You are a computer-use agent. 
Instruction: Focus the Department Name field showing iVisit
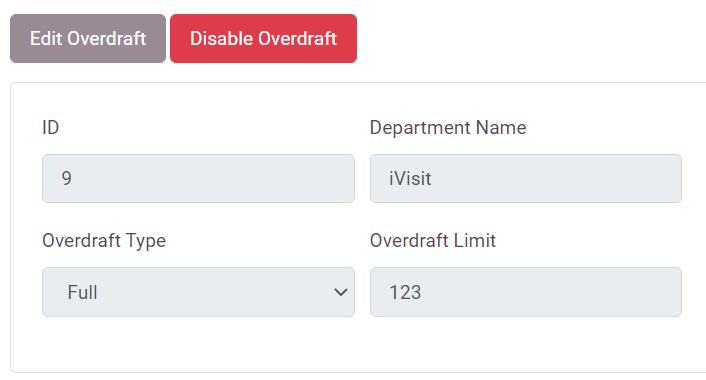[525, 178]
